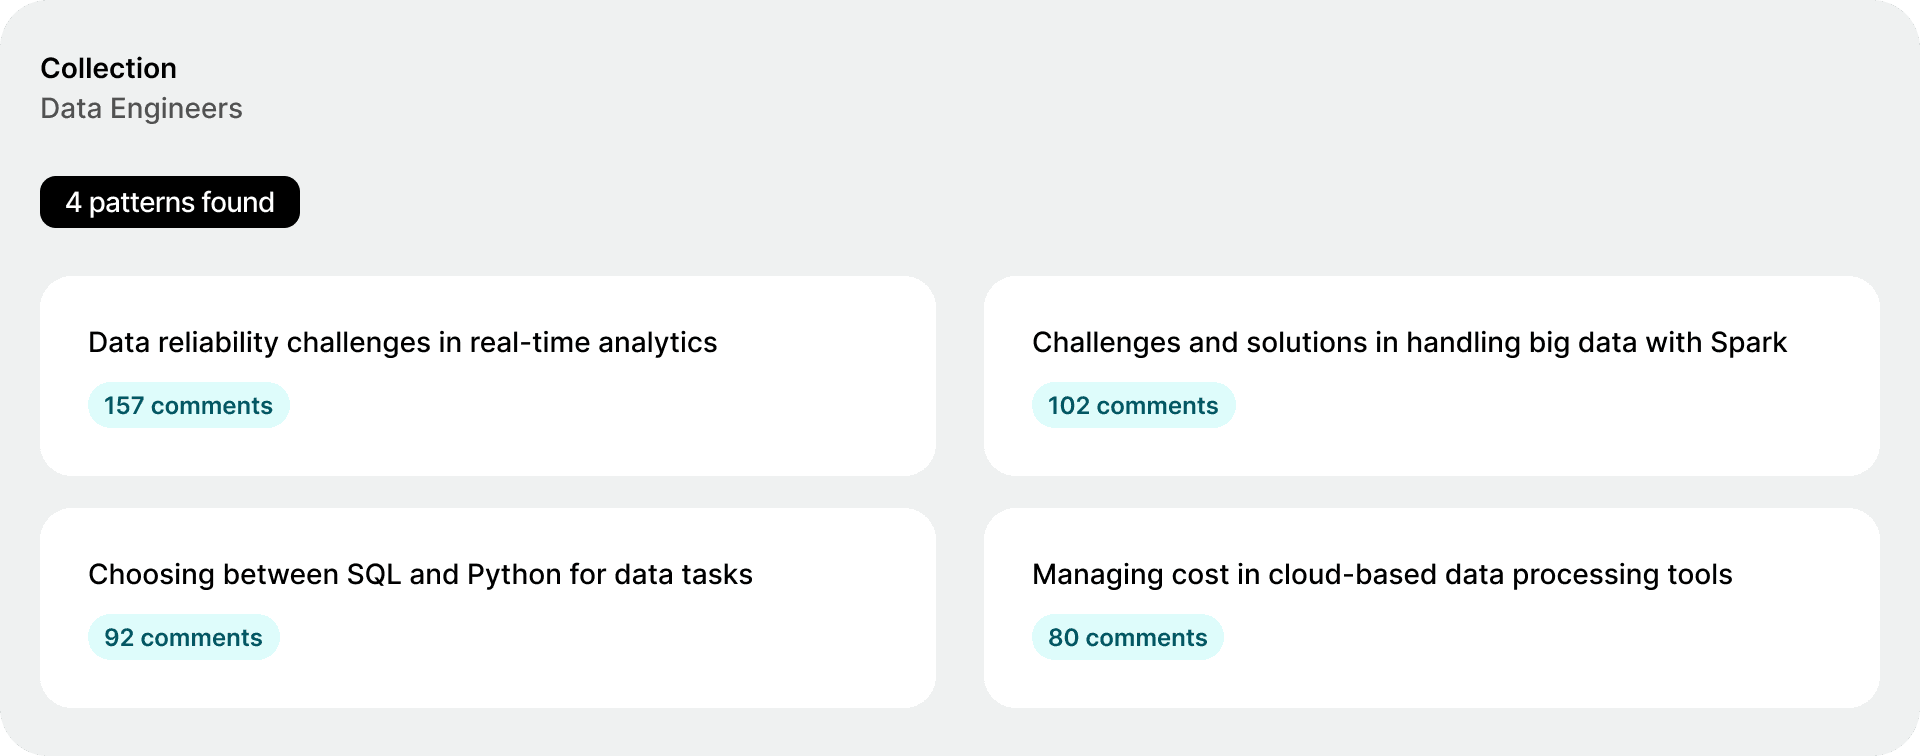
Task: Click the patterns found counter
Action: coord(169,202)
